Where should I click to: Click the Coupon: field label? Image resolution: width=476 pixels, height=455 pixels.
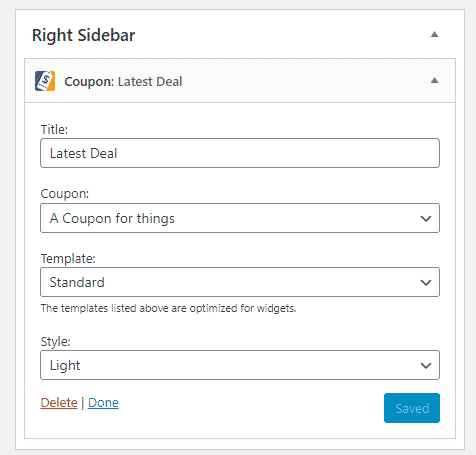[x=65, y=194]
